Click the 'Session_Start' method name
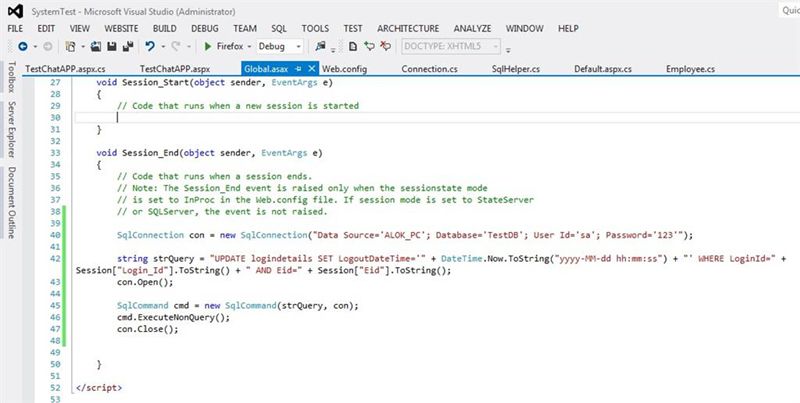The width and height of the screenshot is (800, 403). point(156,82)
